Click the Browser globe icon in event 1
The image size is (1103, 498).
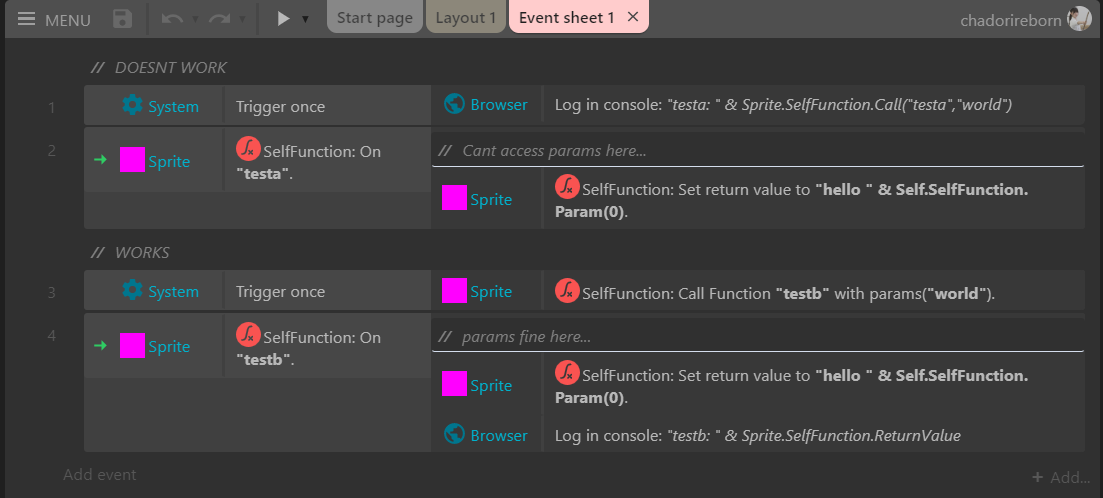(x=454, y=104)
